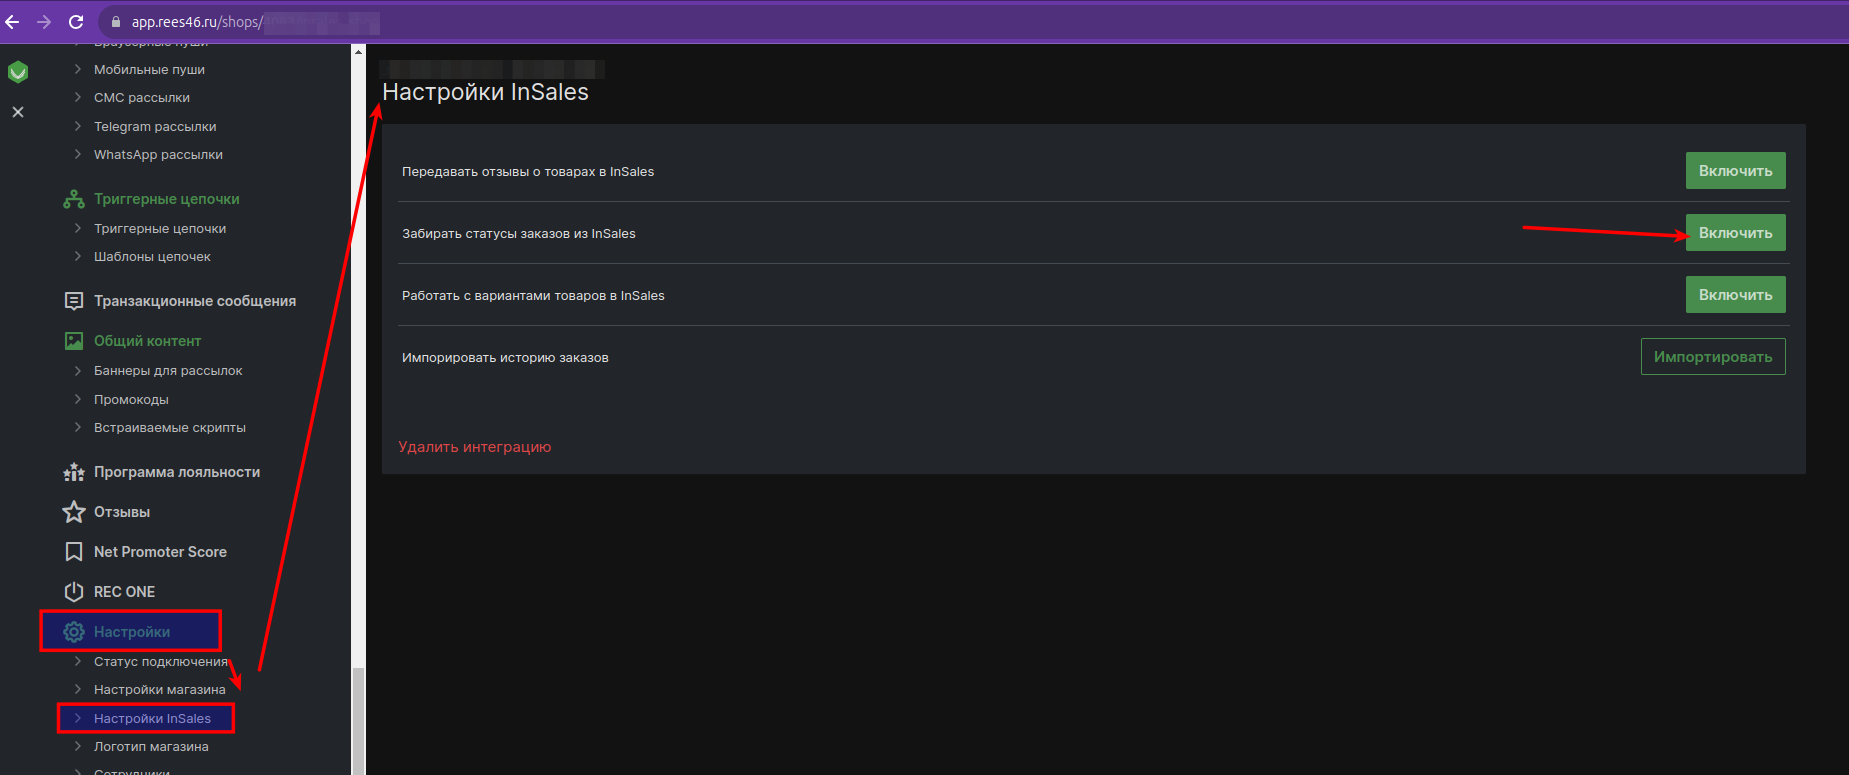
Task: Click the Удалить интеграцию link
Action: (474, 447)
